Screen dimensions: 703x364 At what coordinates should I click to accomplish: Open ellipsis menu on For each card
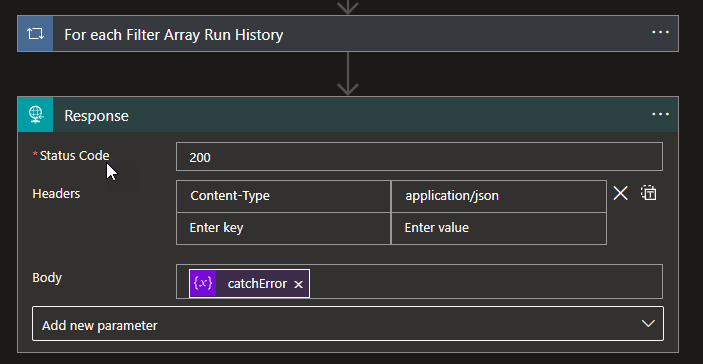(x=660, y=33)
